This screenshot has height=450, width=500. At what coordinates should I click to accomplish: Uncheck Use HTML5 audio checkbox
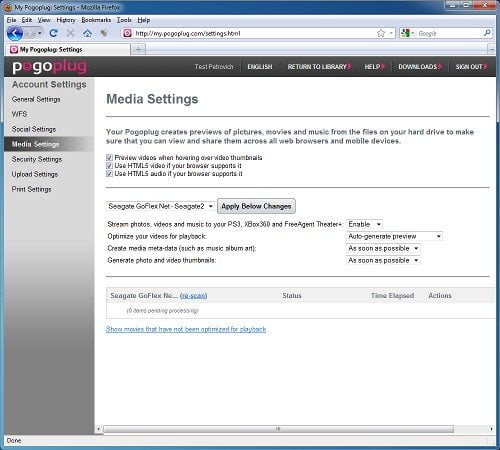click(x=109, y=174)
